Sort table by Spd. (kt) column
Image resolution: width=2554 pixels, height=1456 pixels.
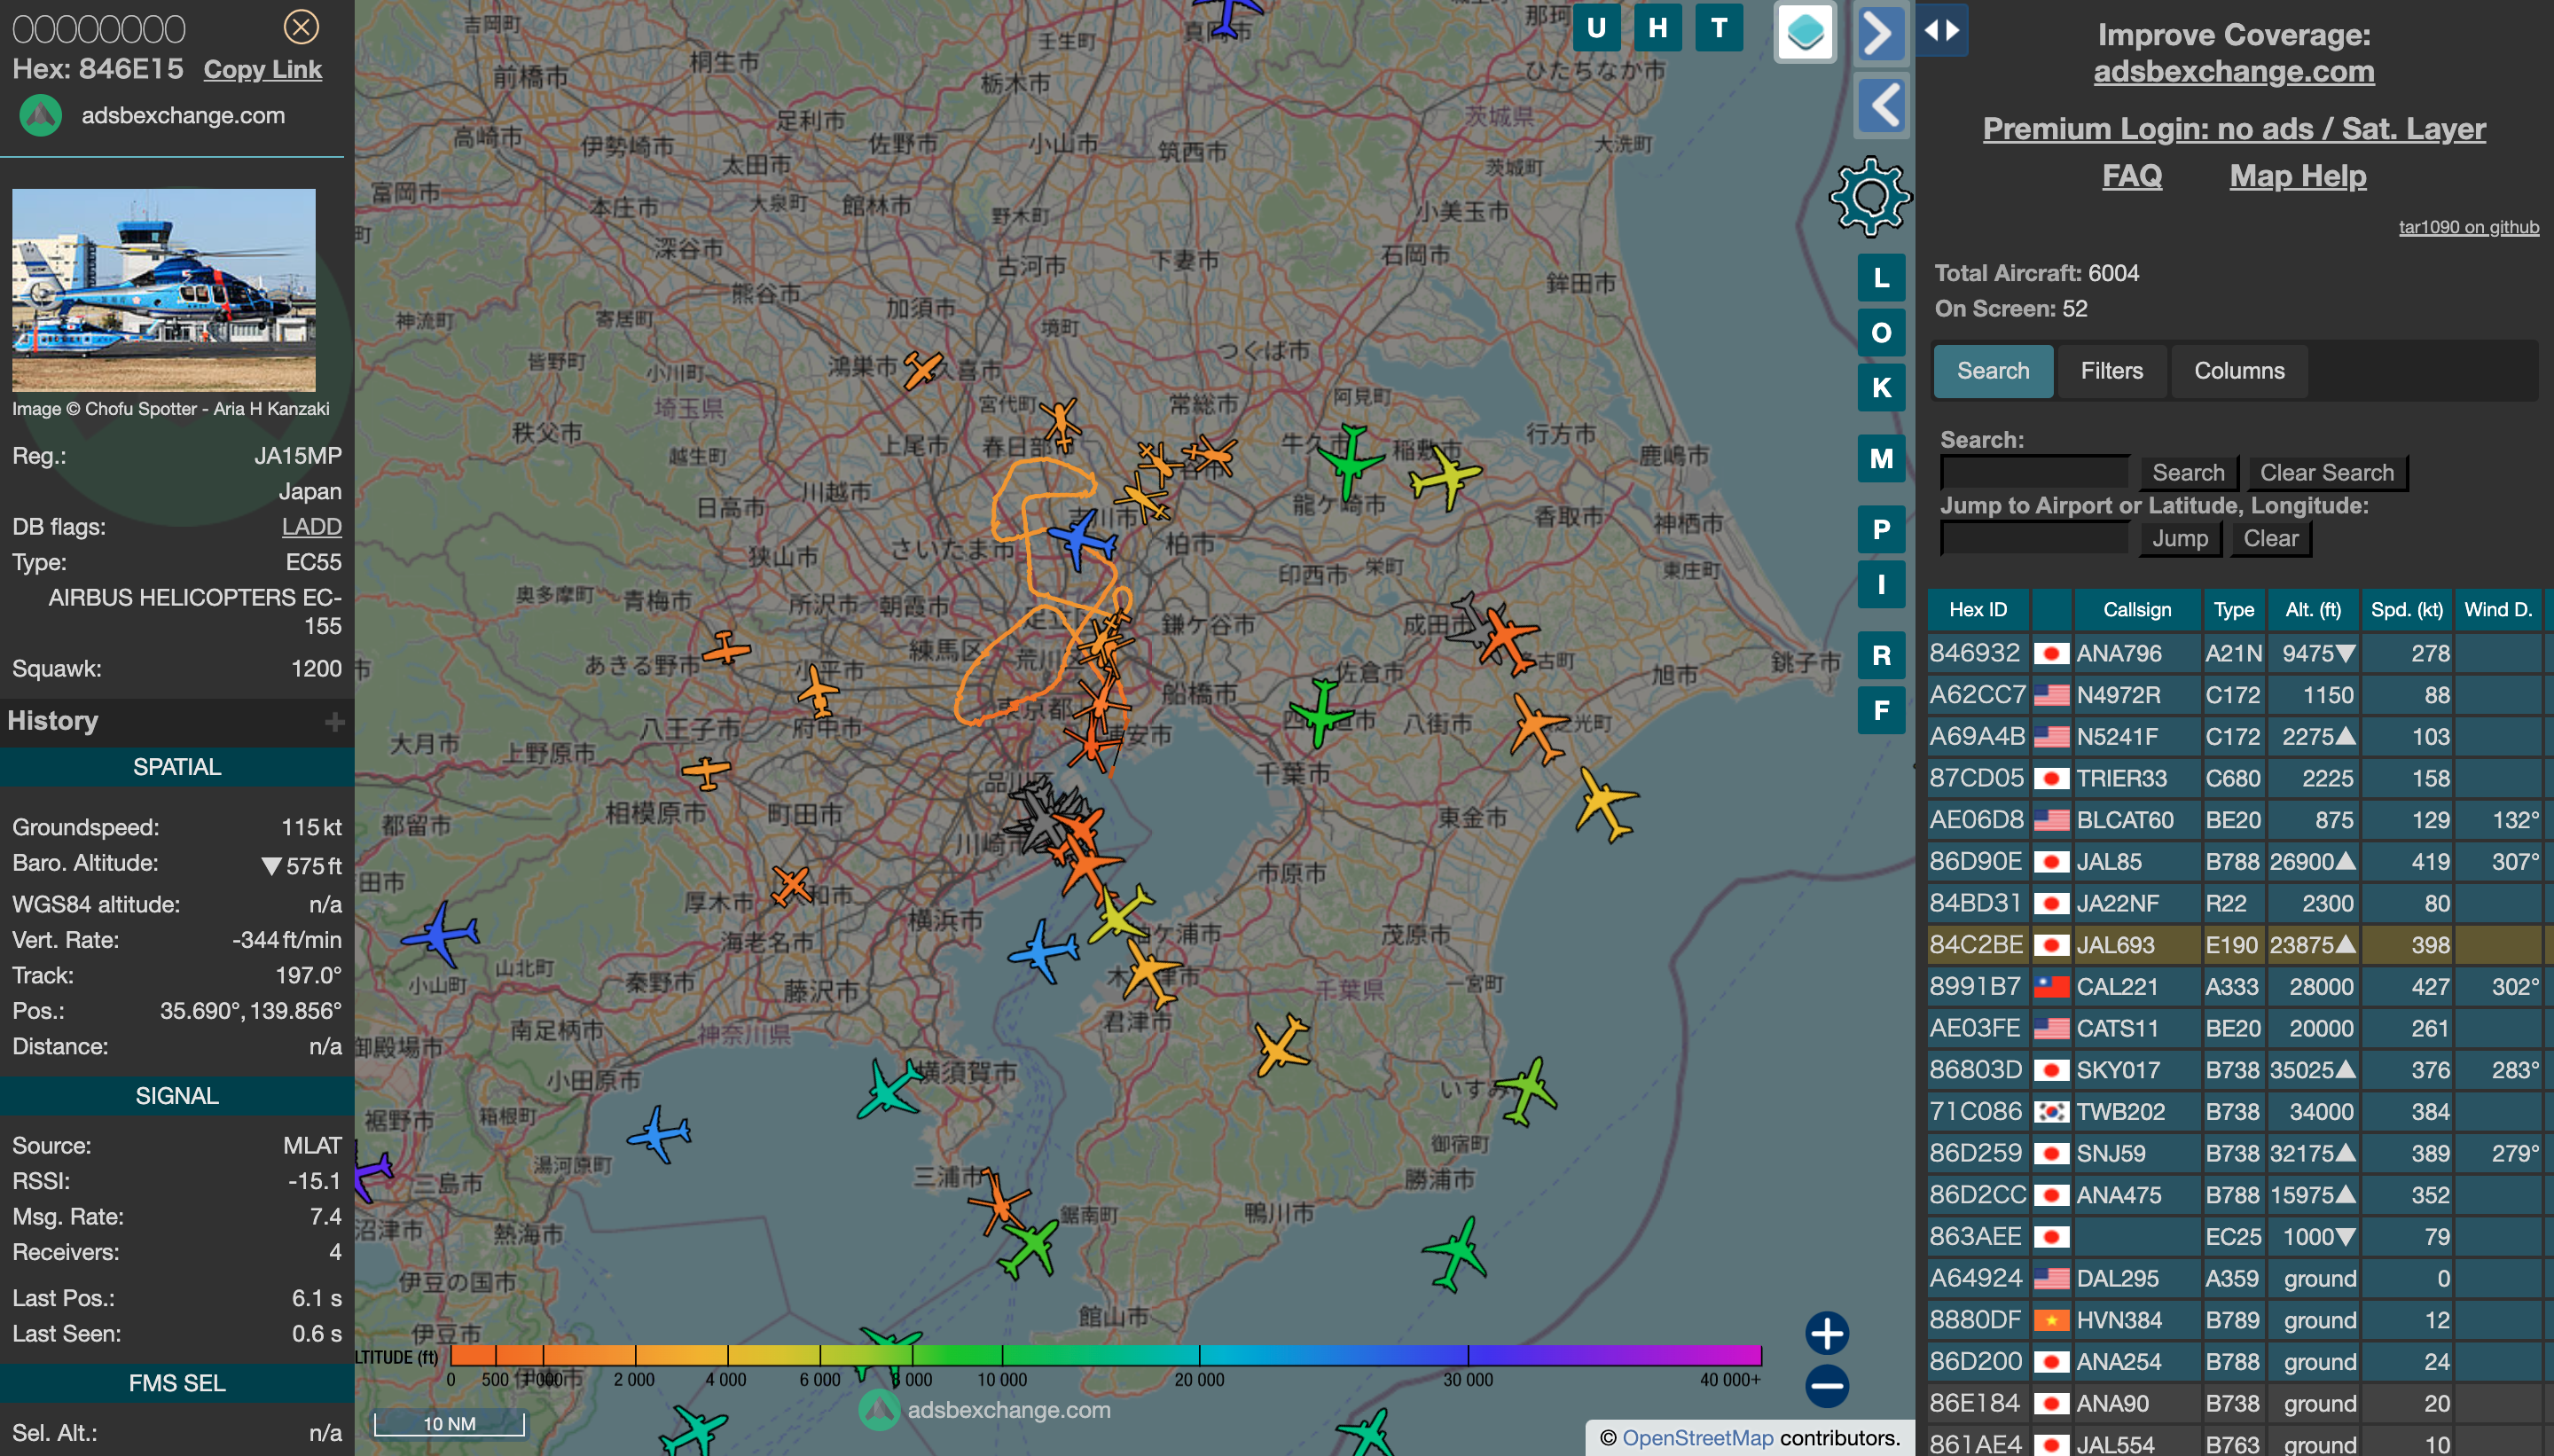pyautogui.click(x=2406, y=610)
